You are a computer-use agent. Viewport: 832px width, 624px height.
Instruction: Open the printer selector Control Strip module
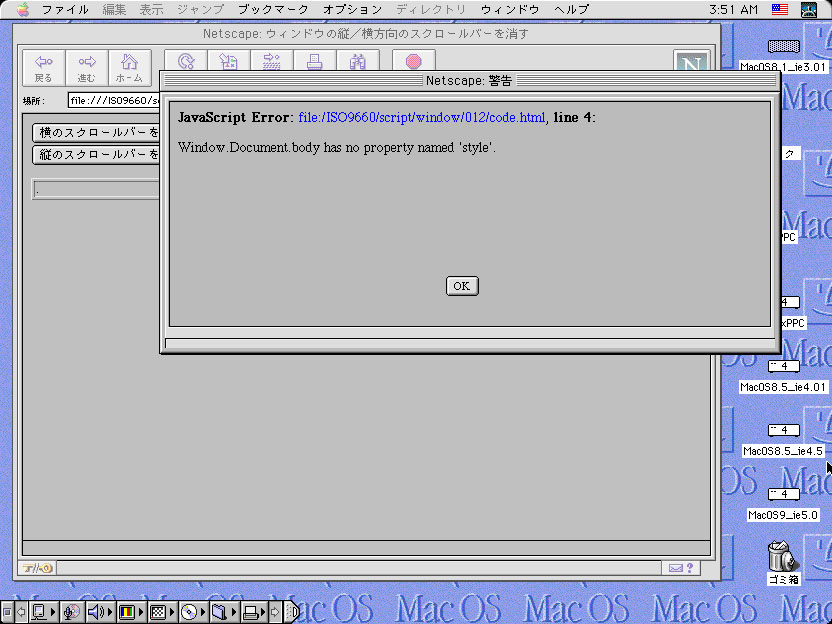click(254, 612)
